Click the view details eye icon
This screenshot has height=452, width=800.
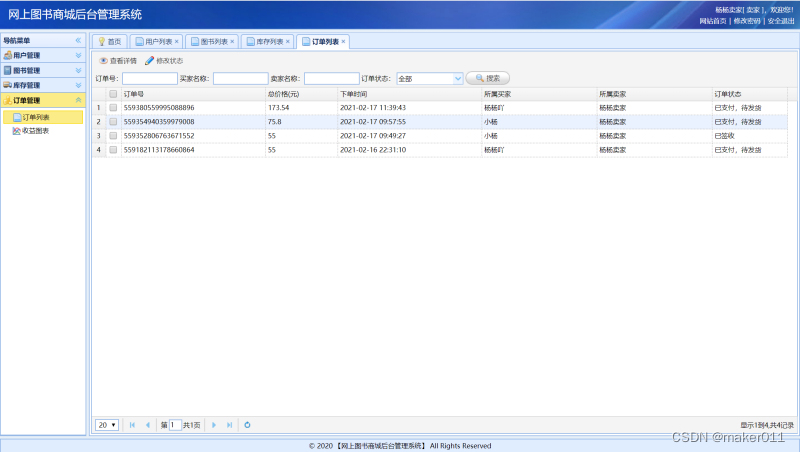pyautogui.click(x=103, y=61)
